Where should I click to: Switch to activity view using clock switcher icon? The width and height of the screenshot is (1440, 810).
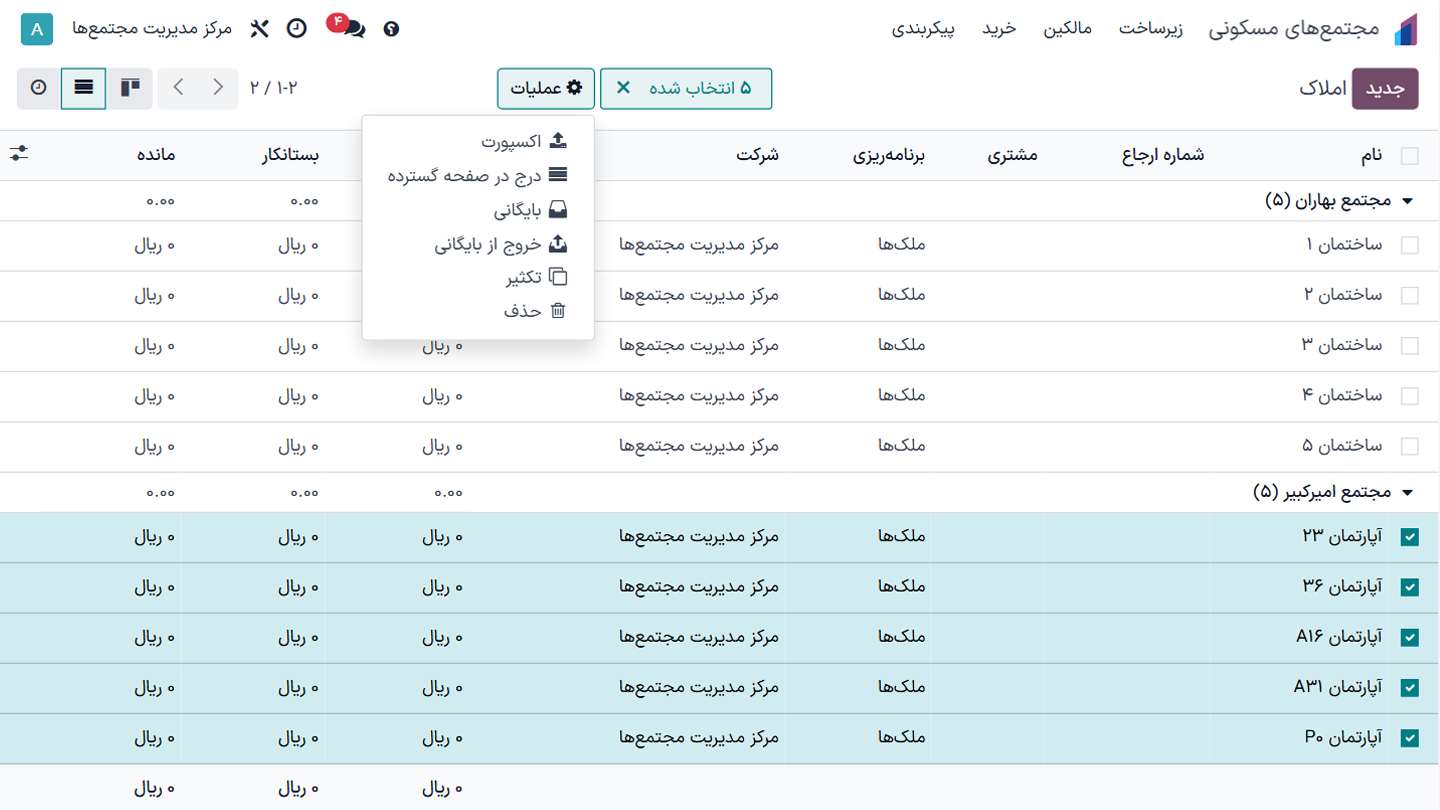click(38, 88)
